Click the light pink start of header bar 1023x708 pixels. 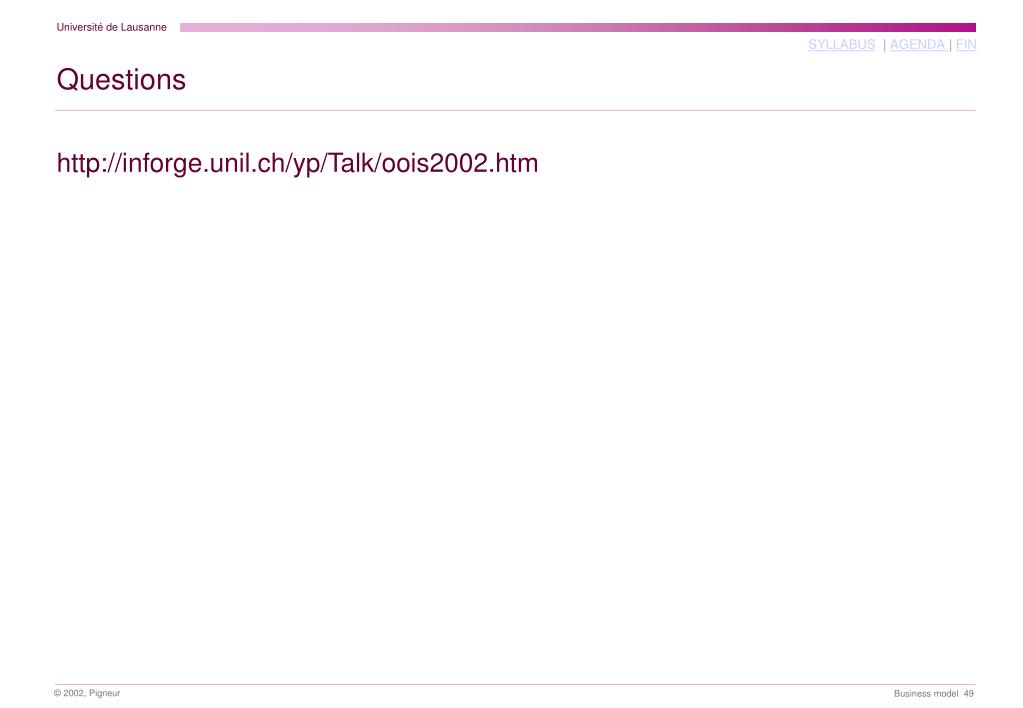(209, 27)
